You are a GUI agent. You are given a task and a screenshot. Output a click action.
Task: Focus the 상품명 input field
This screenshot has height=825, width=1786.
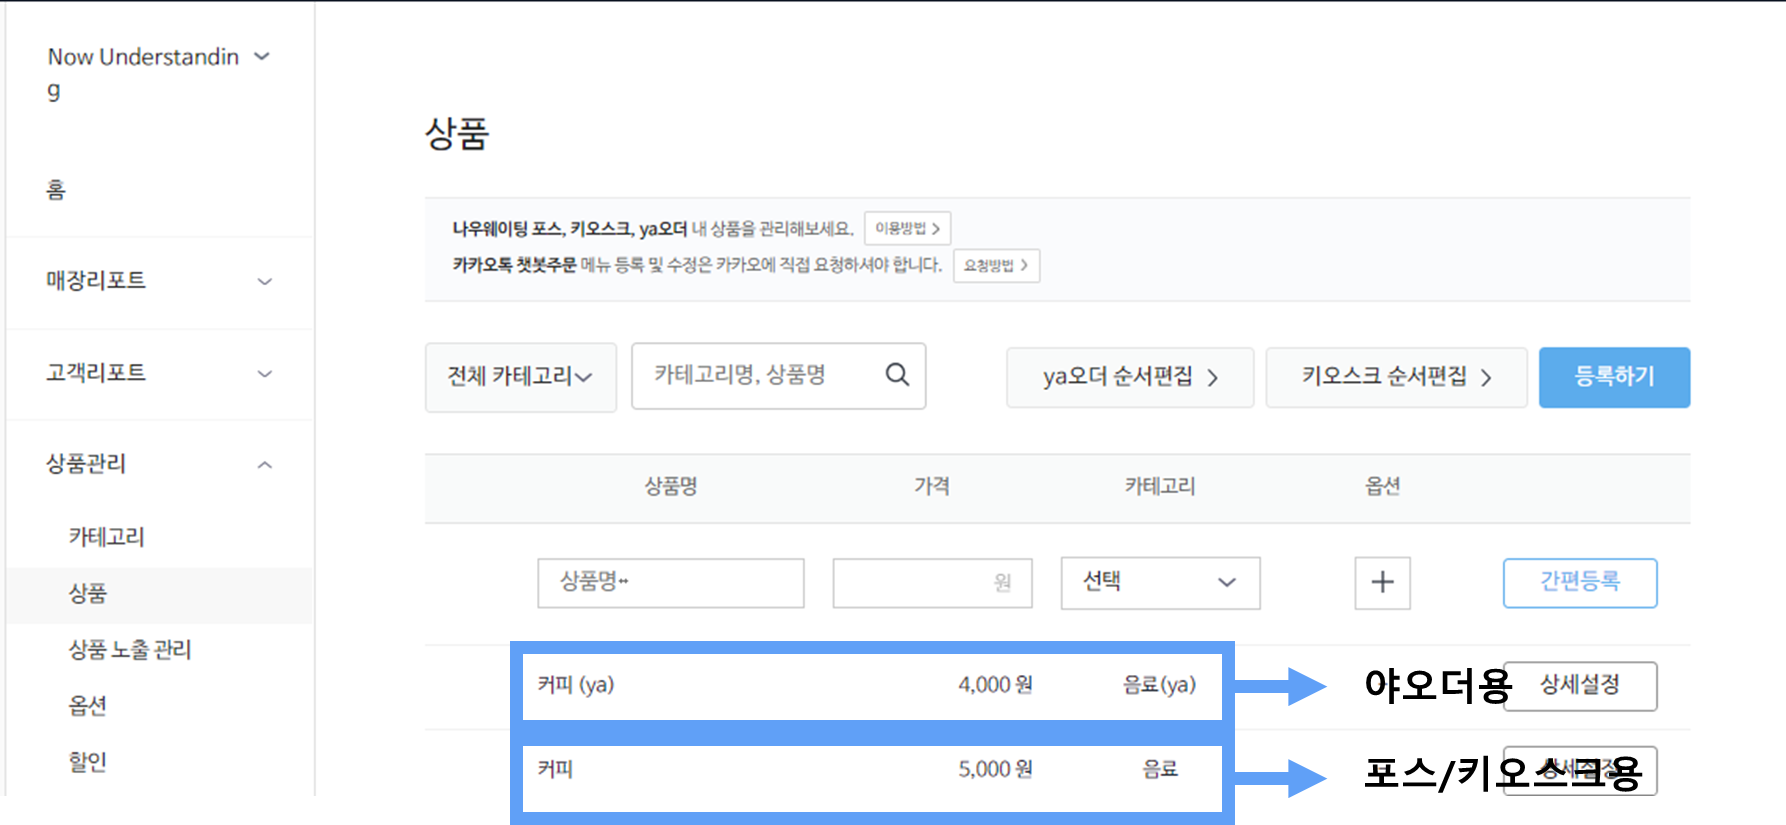tap(671, 583)
